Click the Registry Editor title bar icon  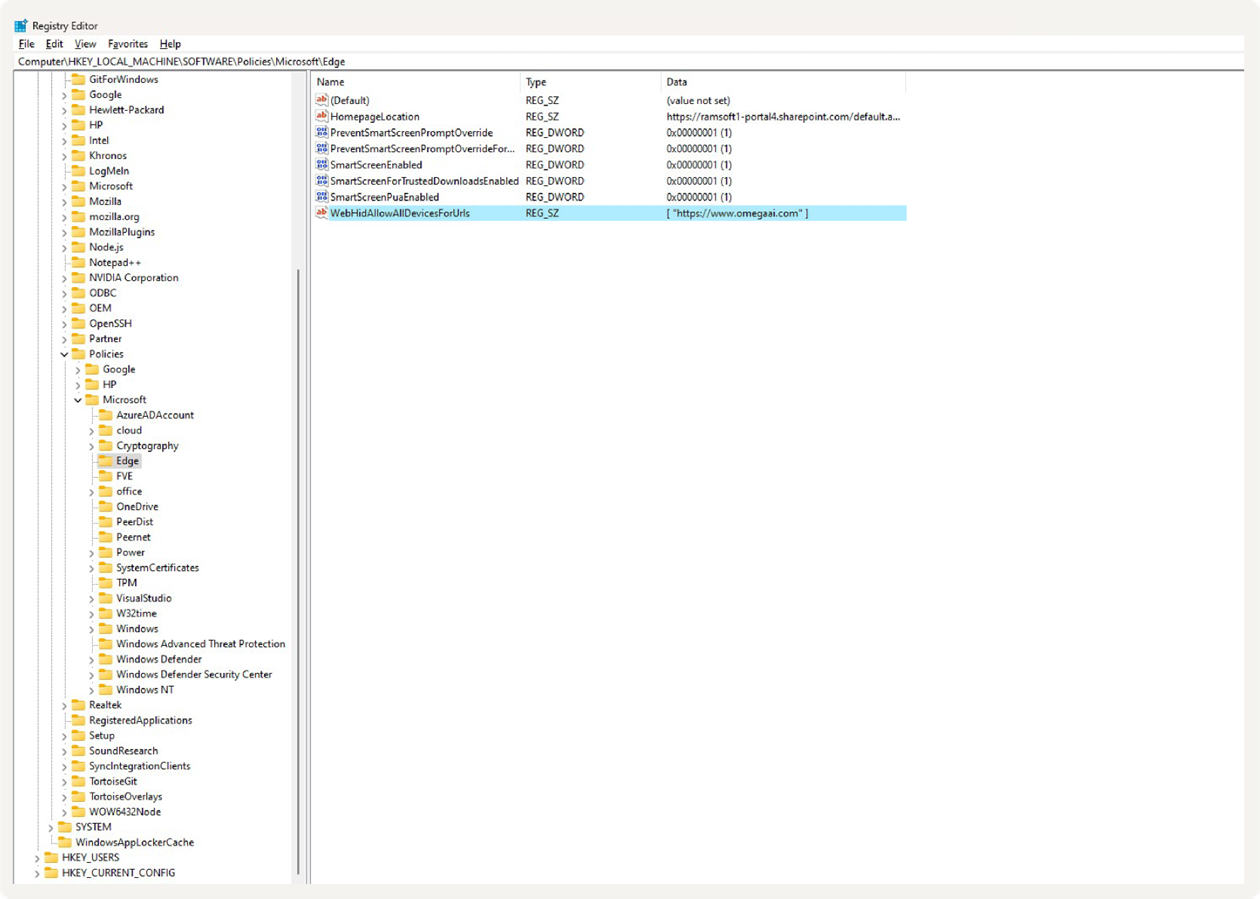(21, 26)
